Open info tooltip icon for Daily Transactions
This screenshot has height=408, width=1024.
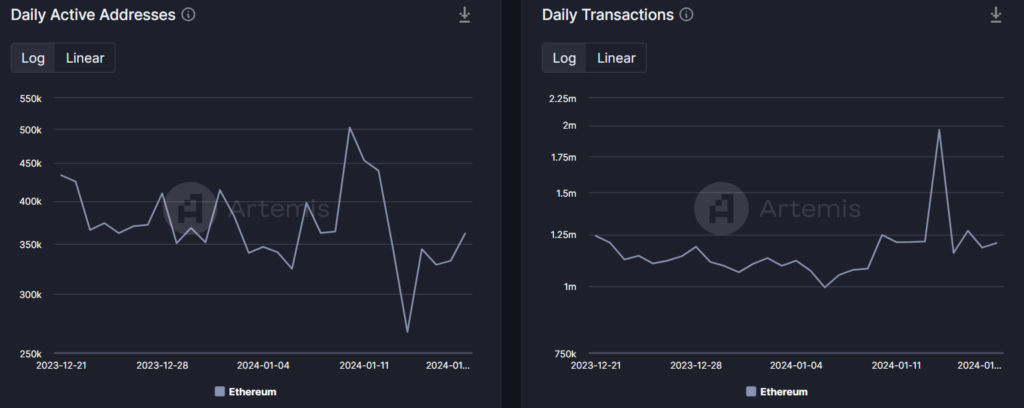(686, 15)
